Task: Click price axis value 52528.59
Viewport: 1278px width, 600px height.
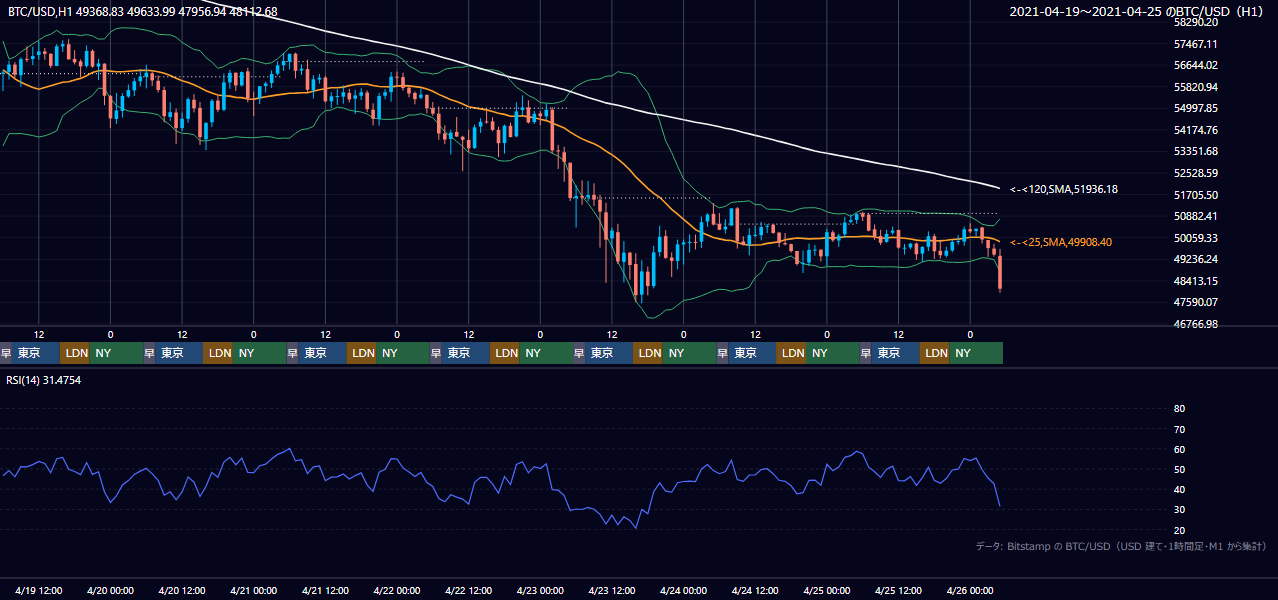Action: [x=1195, y=173]
